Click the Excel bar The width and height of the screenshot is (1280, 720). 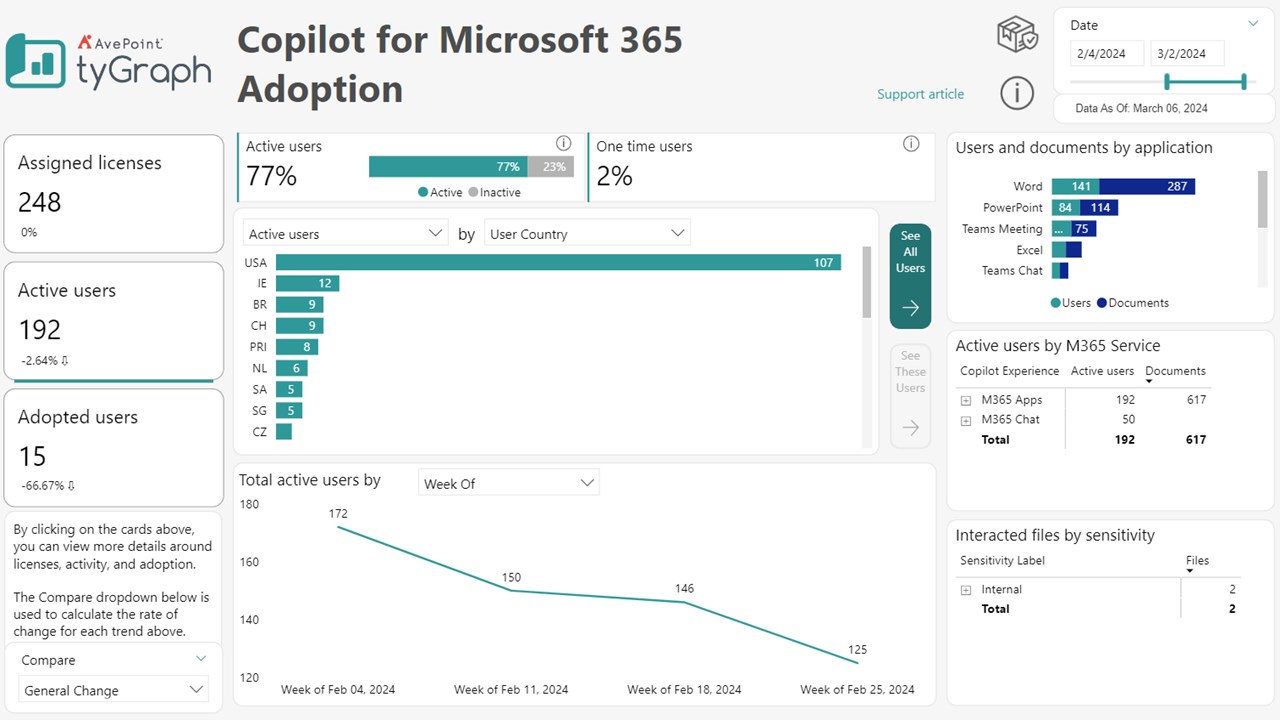[x=1067, y=250]
